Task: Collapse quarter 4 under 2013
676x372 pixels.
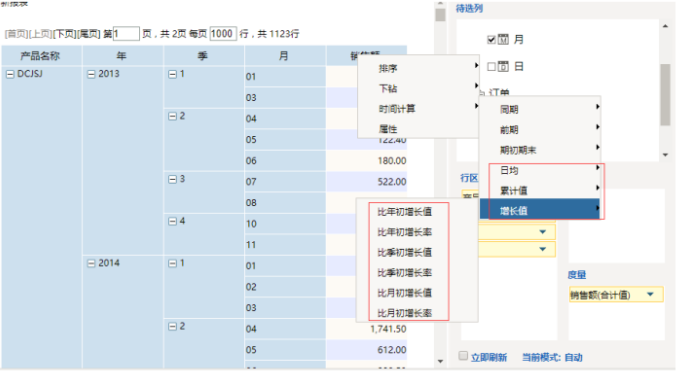Action: [x=172, y=222]
